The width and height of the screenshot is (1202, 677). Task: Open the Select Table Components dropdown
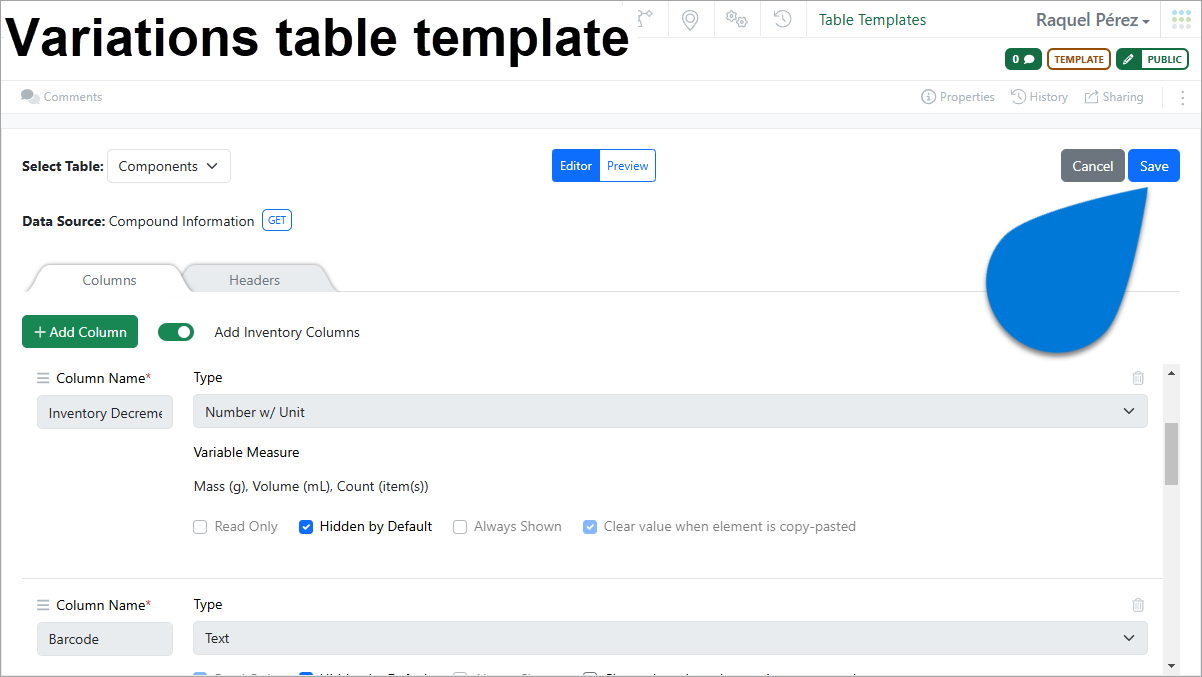tap(168, 165)
